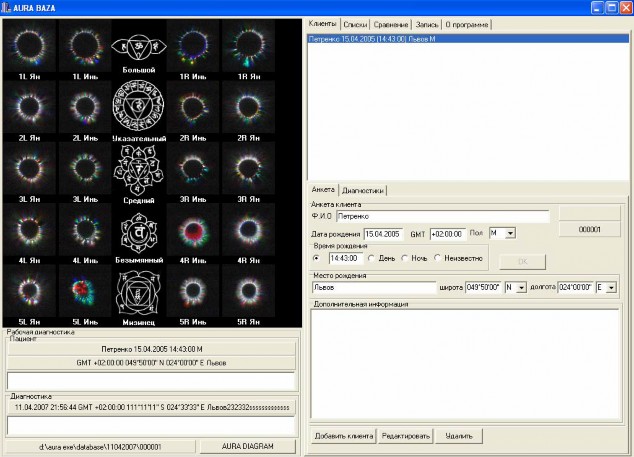Click the широта latitude field
The width and height of the screenshot is (634, 457).
[483, 287]
